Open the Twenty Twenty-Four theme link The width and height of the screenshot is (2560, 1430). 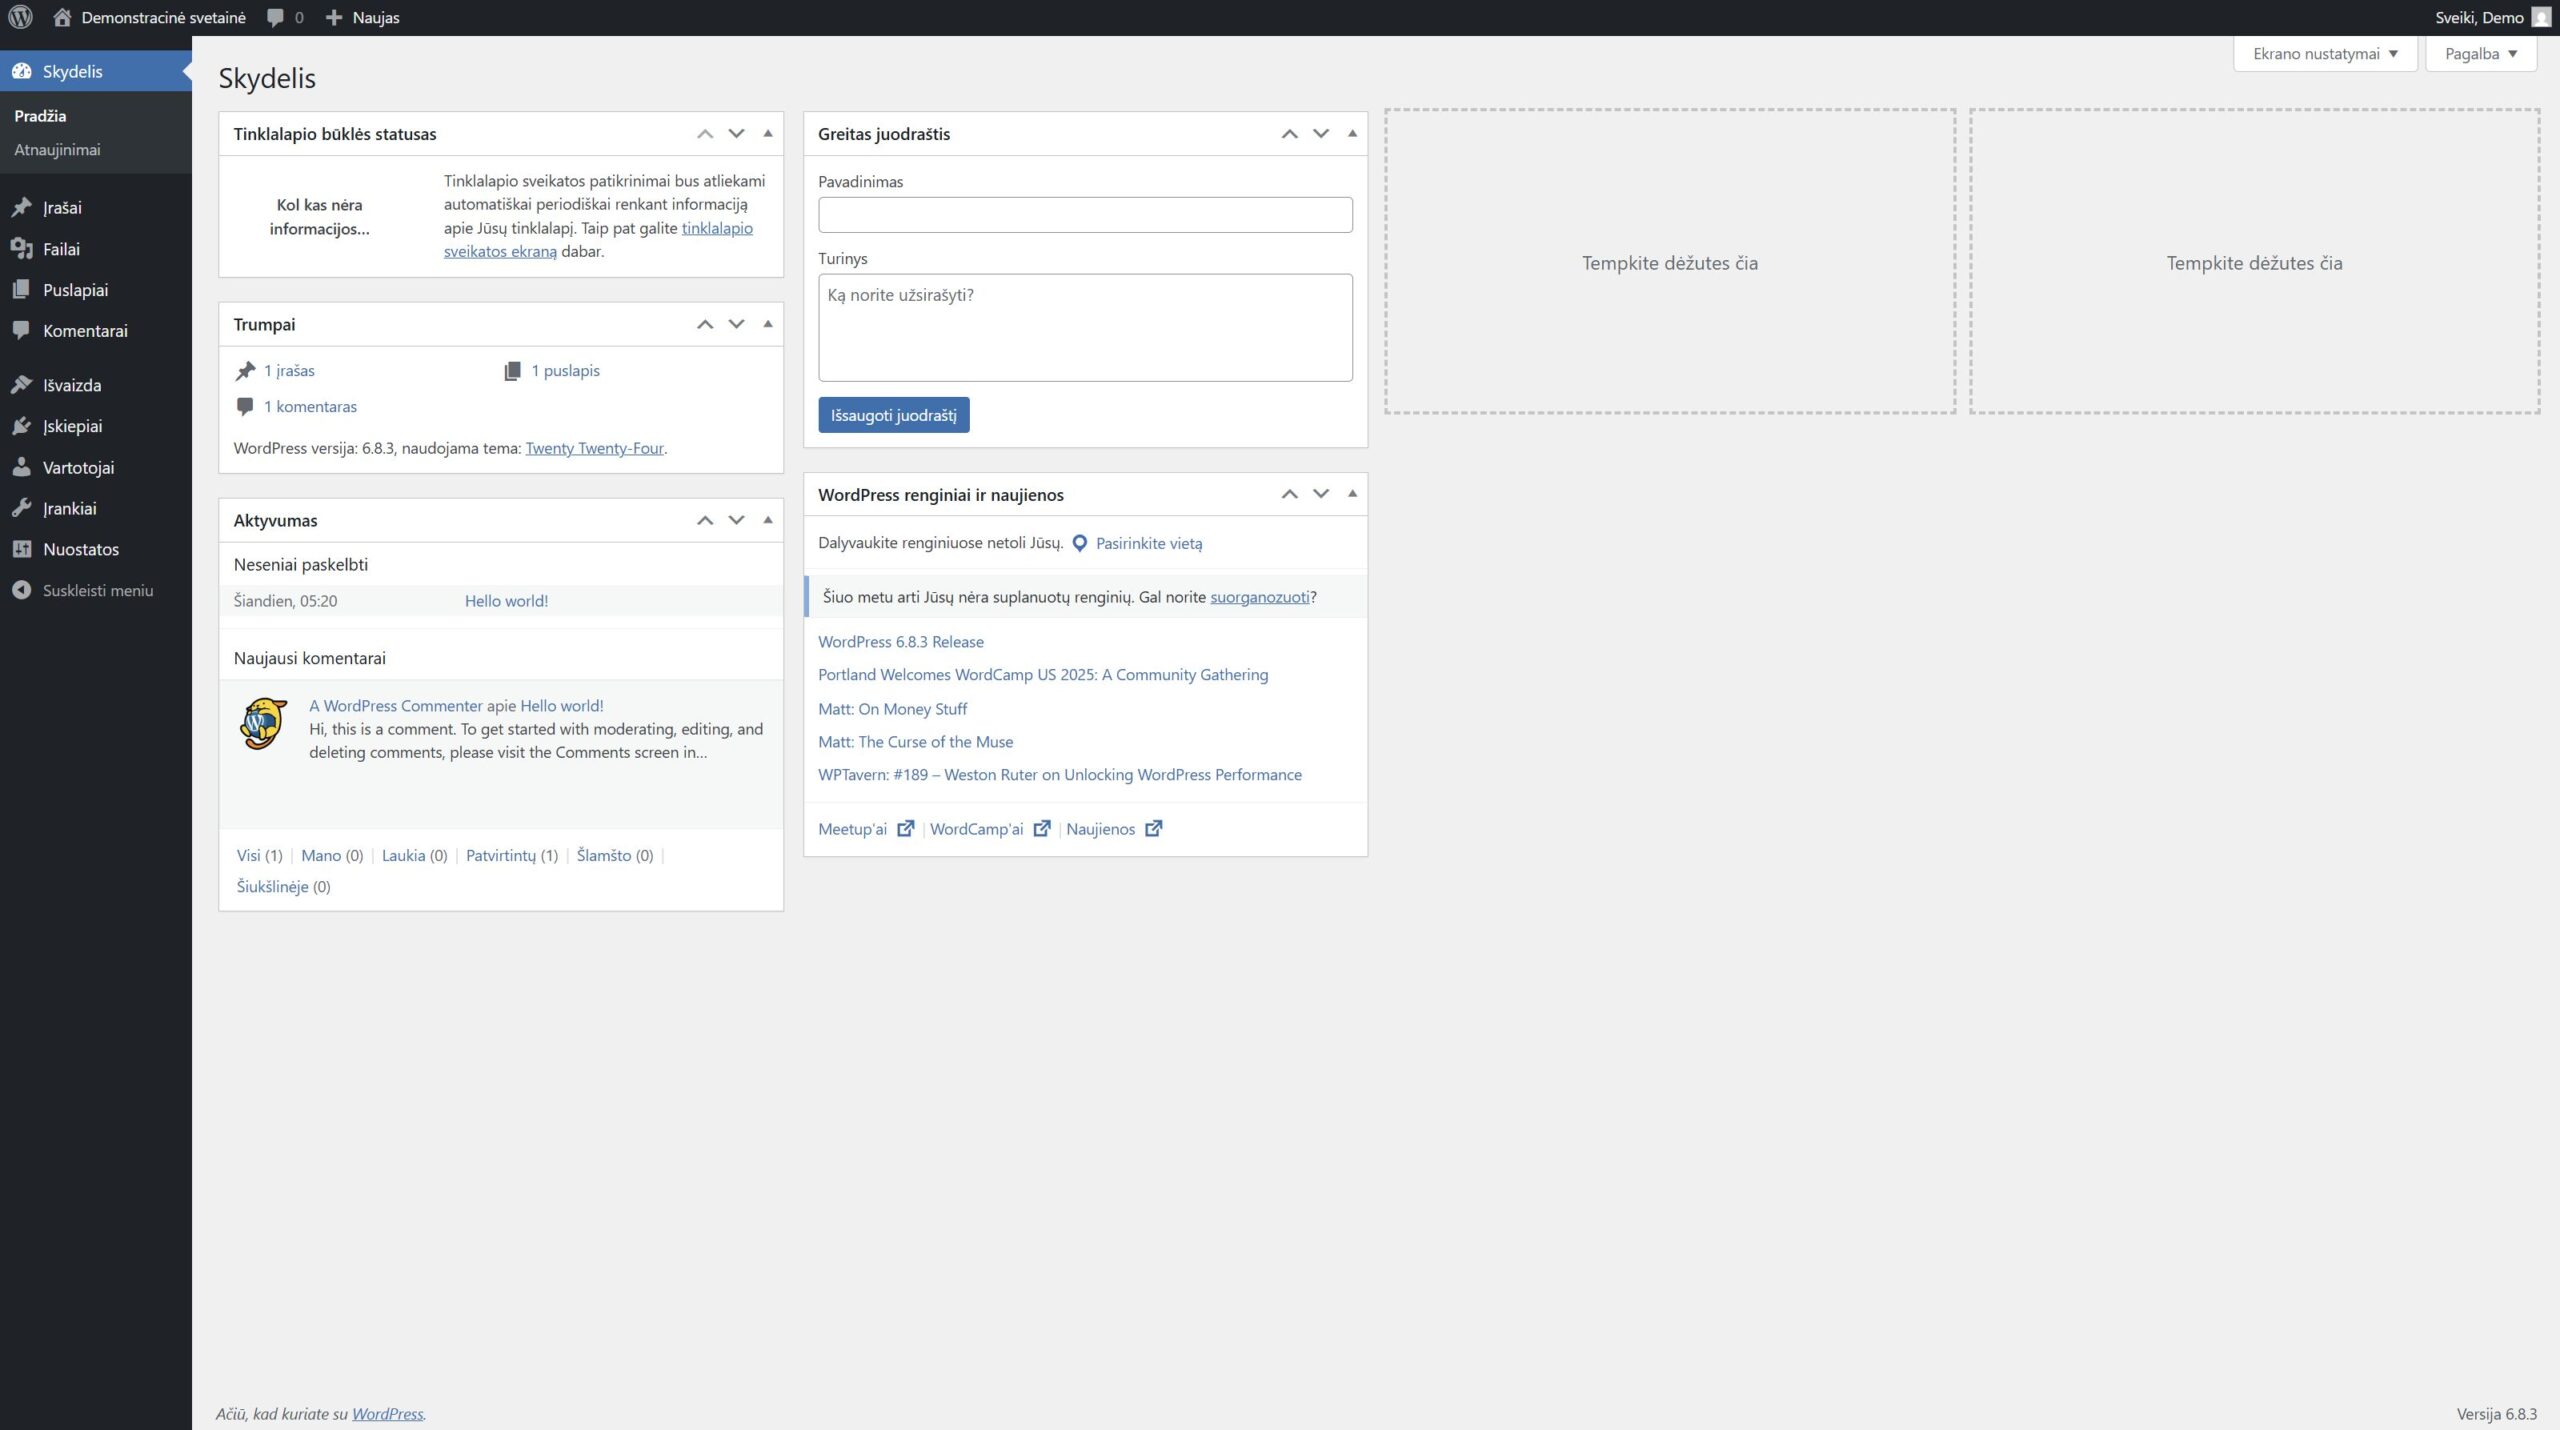(x=594, y=448)
